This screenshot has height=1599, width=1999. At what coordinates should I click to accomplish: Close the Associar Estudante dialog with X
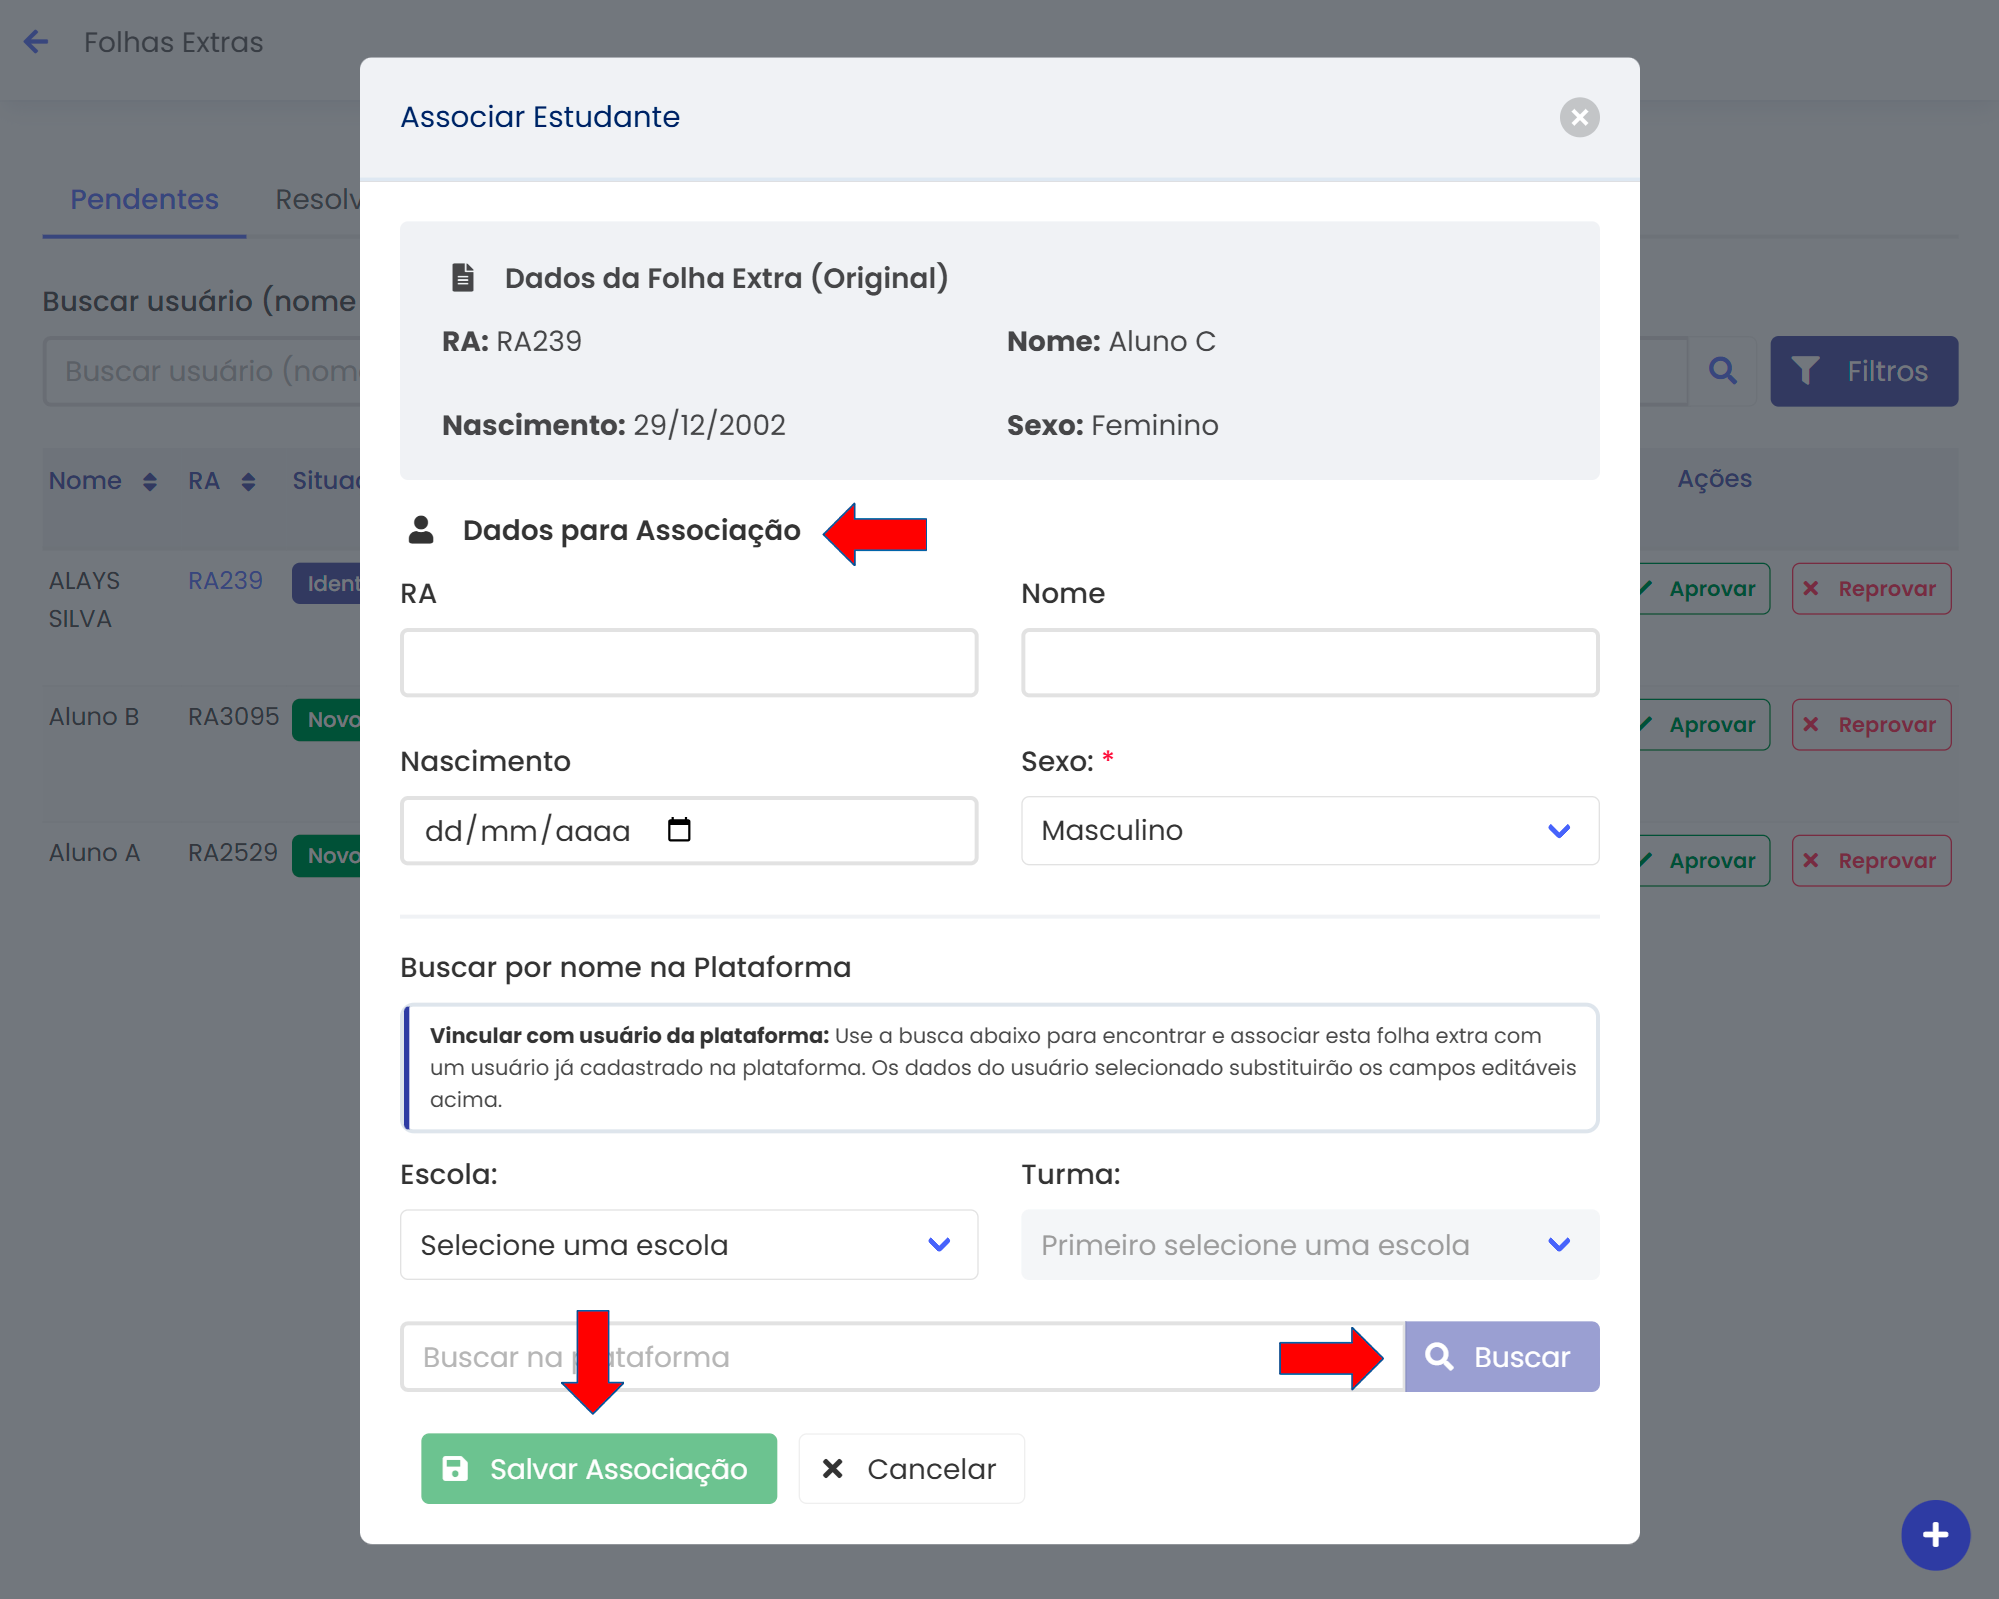[1579, 117]
